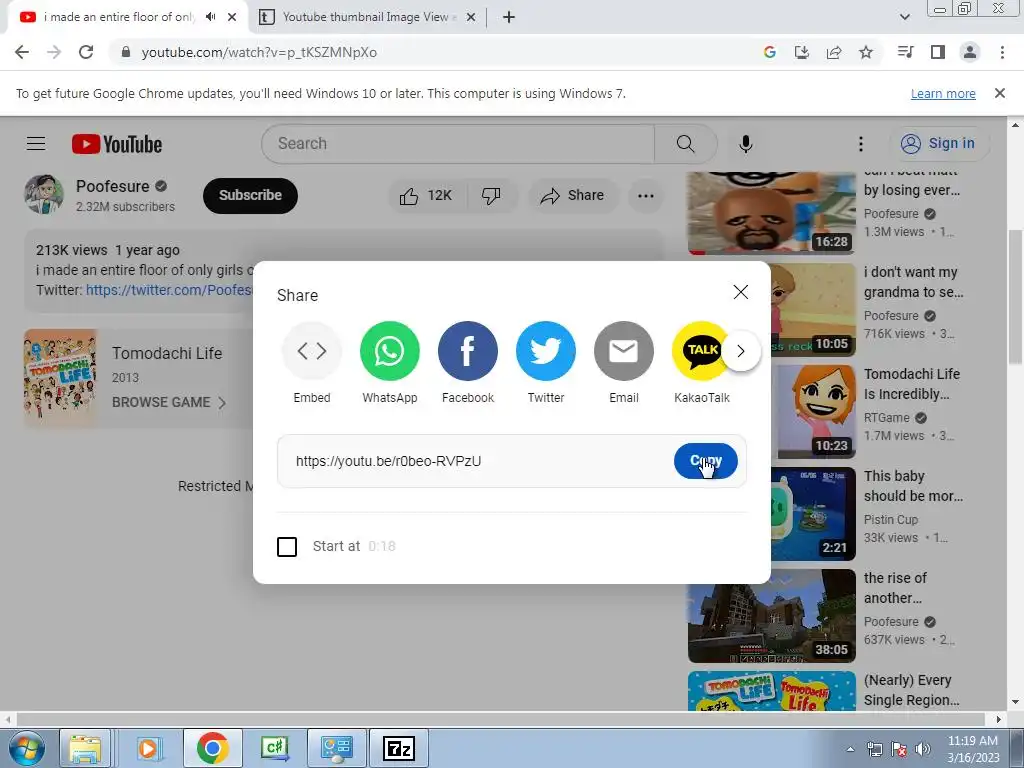Show hidden tray icons arrow
The width and height of the screenshot is (1024, 768).
[x=850, y=749]
